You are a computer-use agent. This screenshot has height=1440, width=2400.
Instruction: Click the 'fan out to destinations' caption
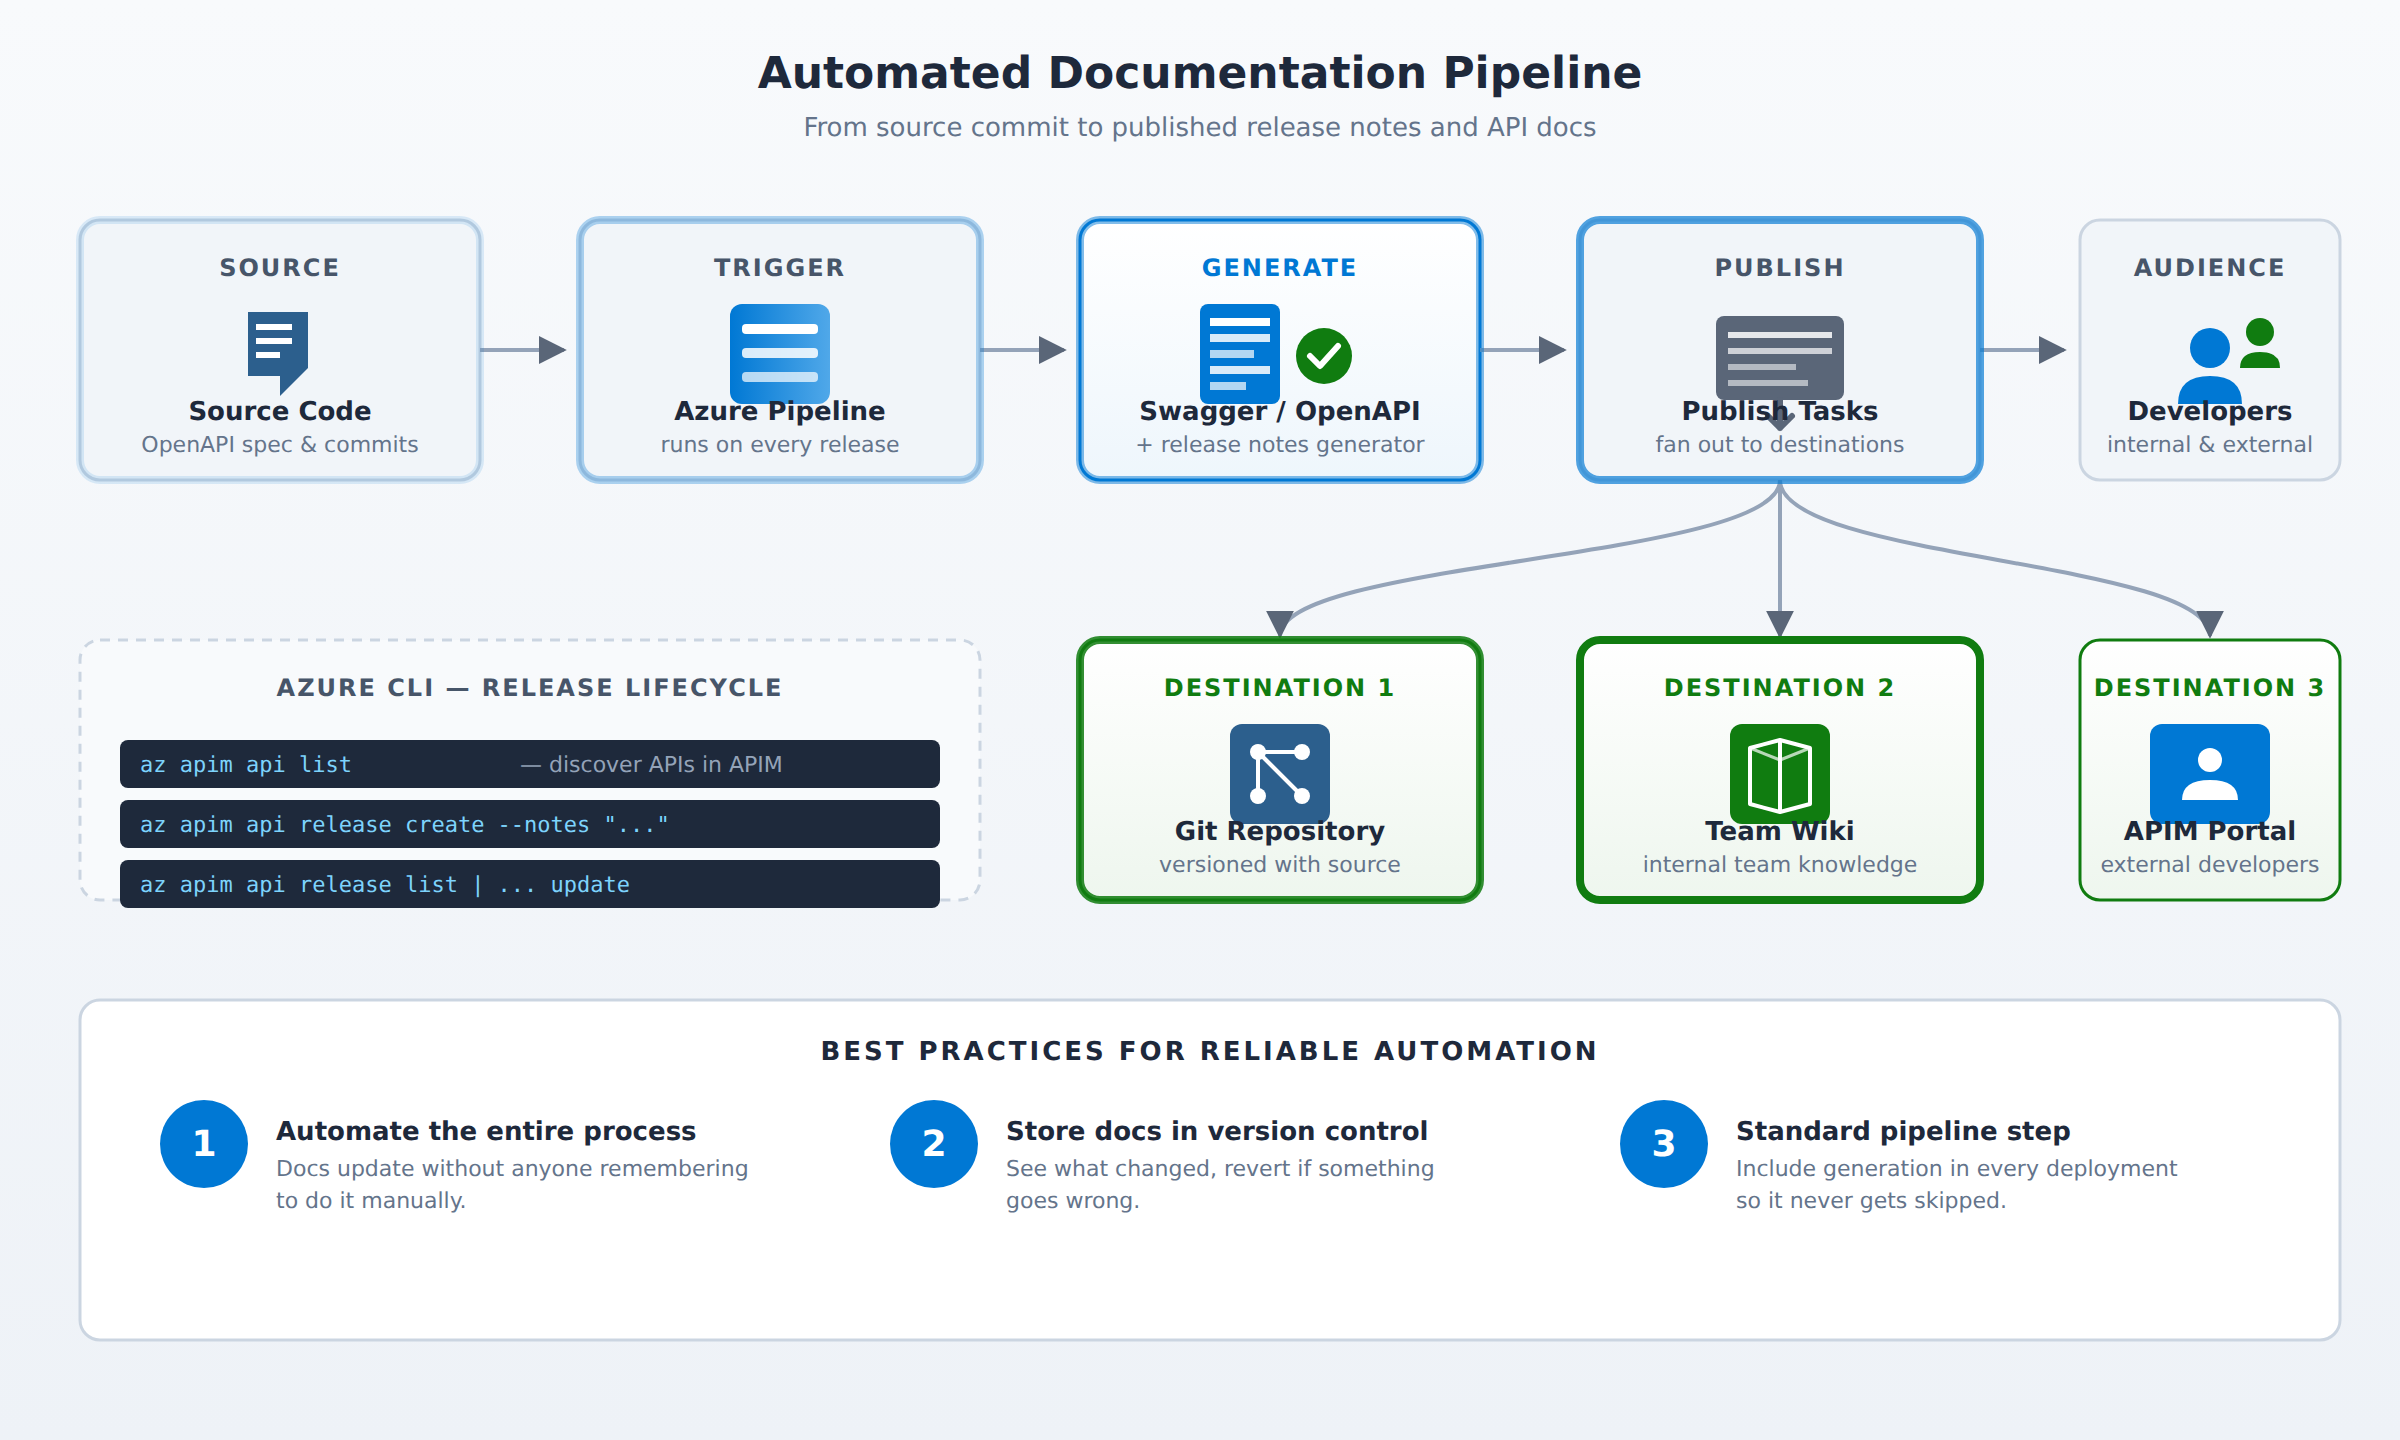[1780, 444]
